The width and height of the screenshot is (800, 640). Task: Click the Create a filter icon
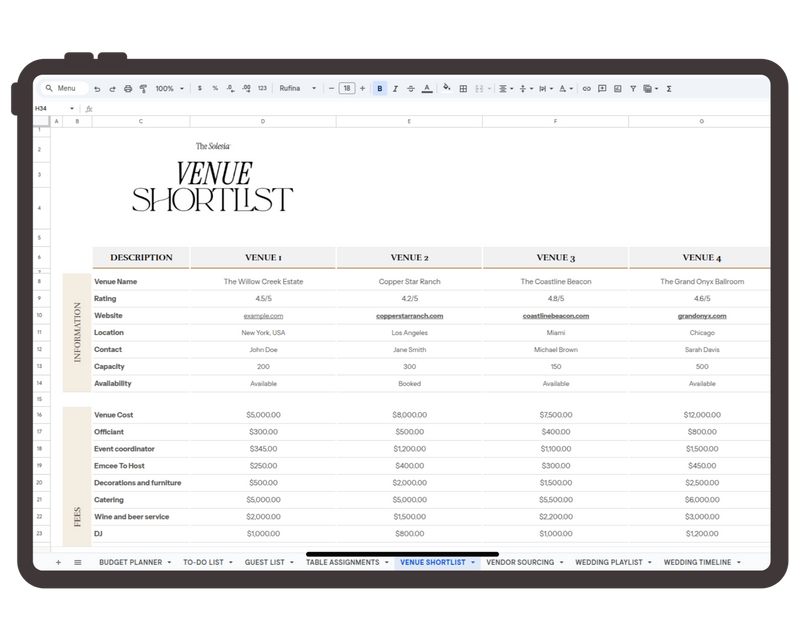tap(633, 88)
